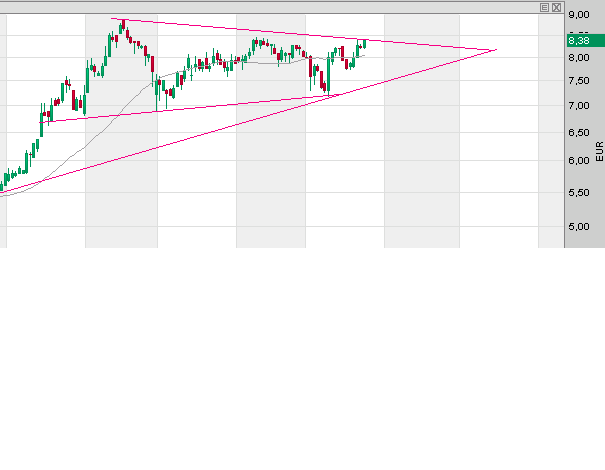Select the 9,00 price axis label

(x=578, y=16)
